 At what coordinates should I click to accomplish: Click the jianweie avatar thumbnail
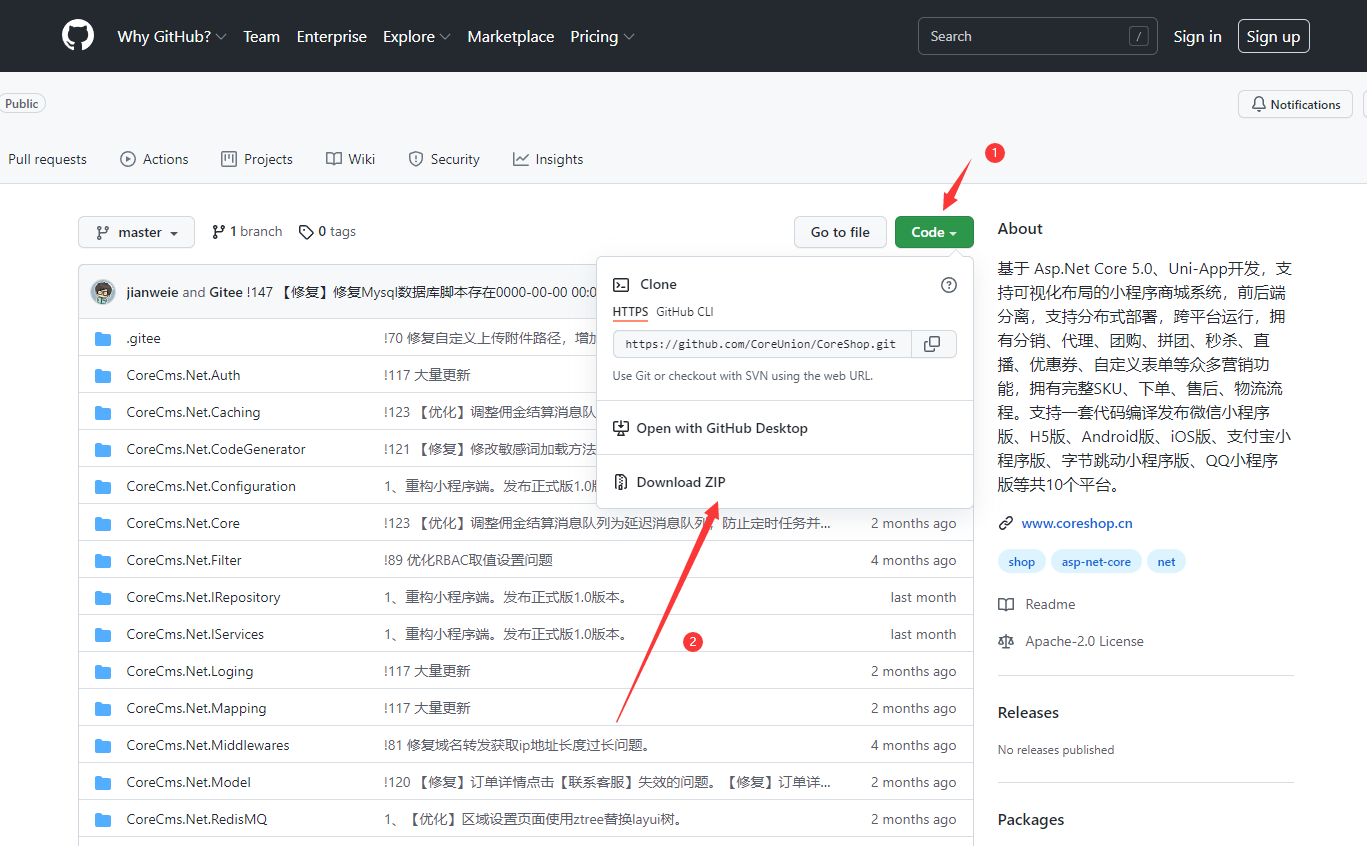click(103, 292)
